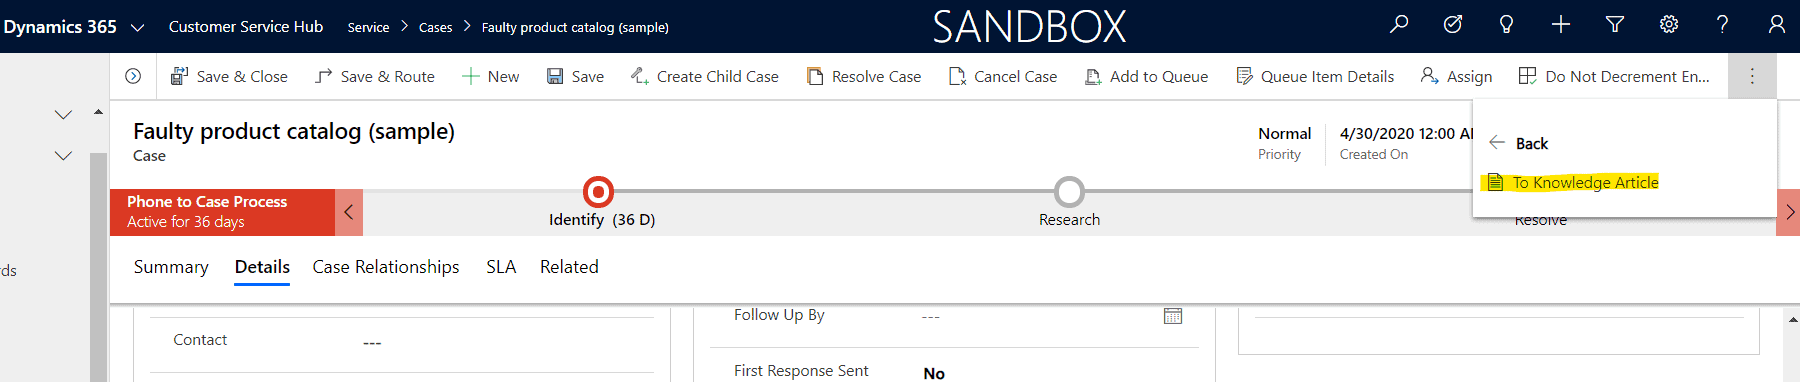Open the user profile icon
The height and width of the screenshot is (382, 1800).
coord(1776,24)
